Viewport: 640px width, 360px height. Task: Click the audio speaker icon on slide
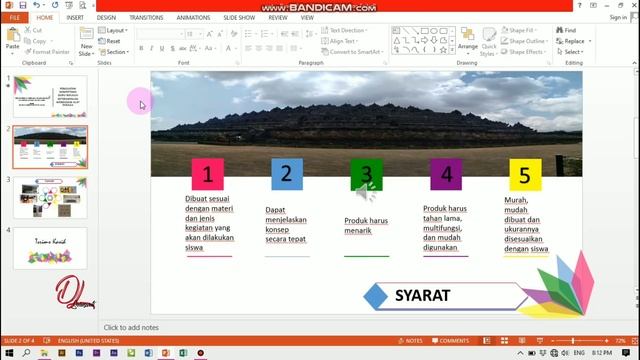point(366,192)
